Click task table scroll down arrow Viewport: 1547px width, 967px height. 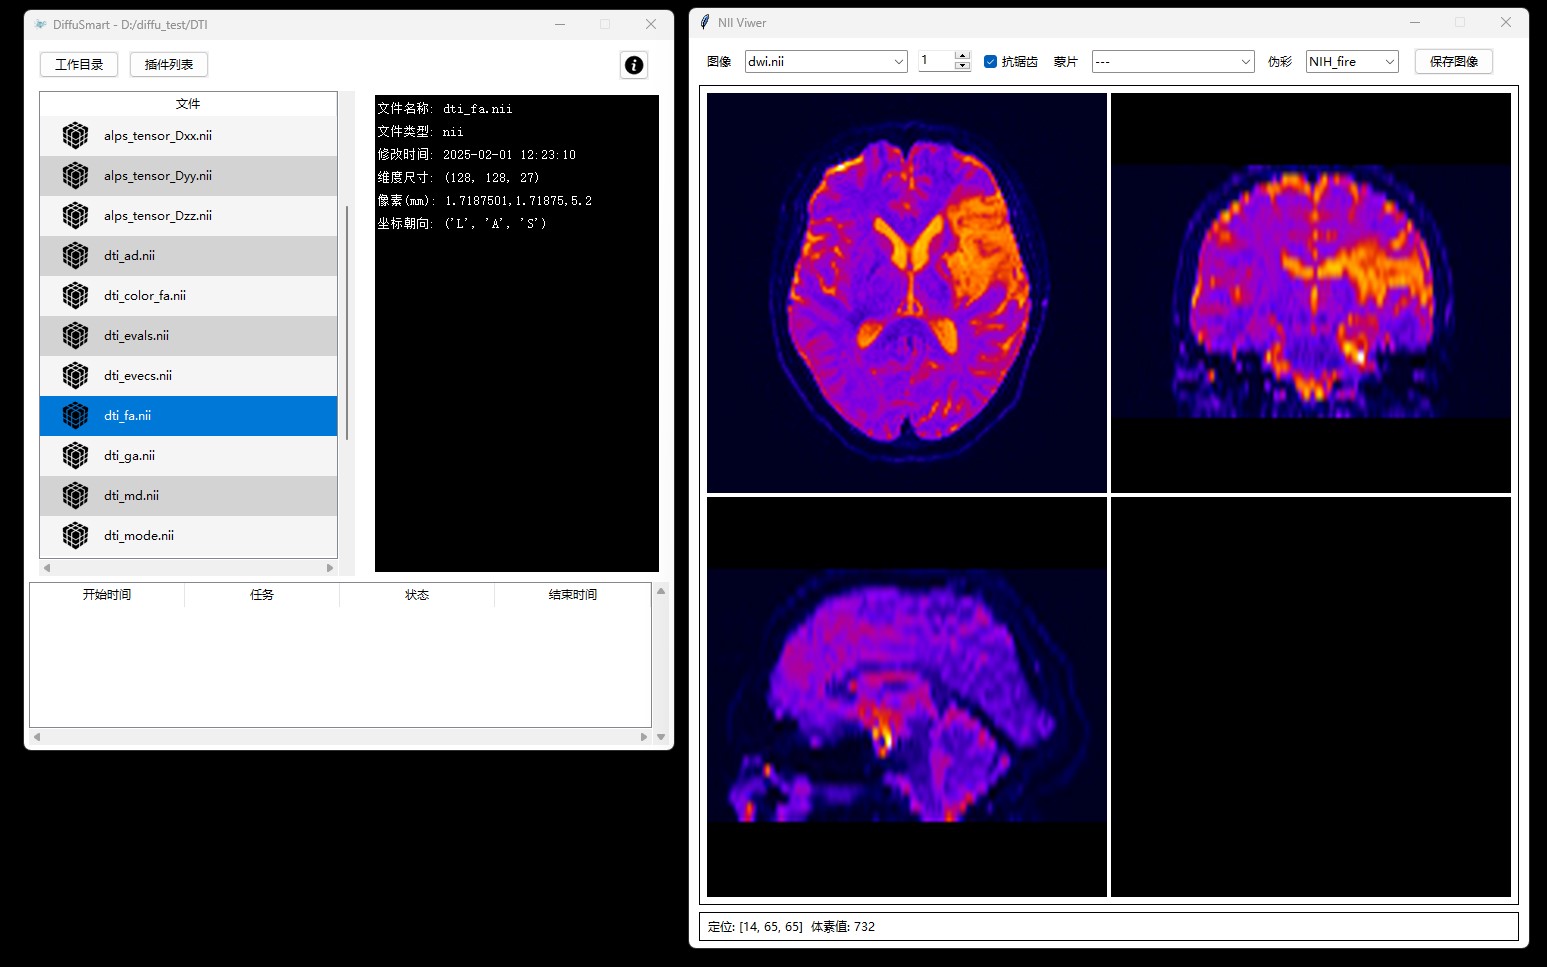point(661,737)
